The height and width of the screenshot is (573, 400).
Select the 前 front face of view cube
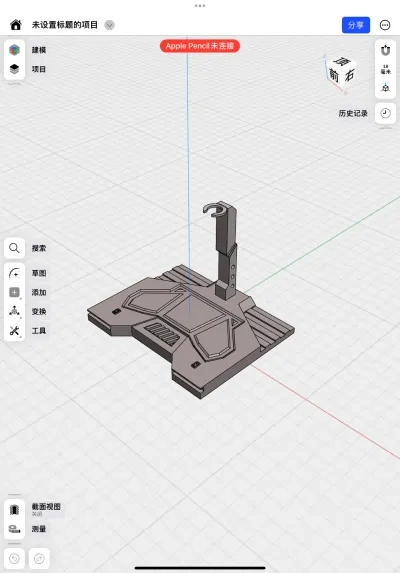coord(334,75)
